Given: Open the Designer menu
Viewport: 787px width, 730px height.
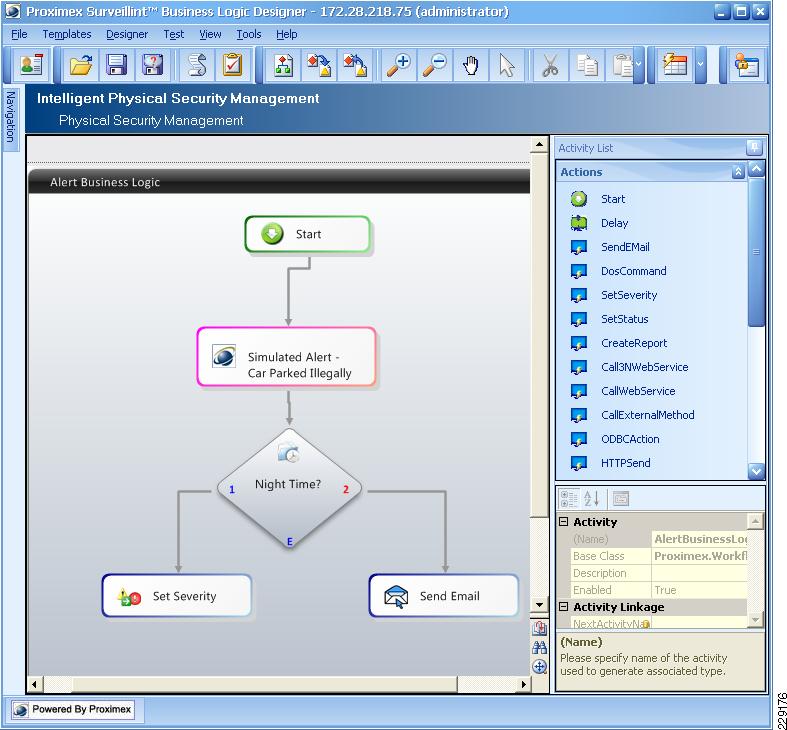Looking at the screenshot, I should [127, 34].
